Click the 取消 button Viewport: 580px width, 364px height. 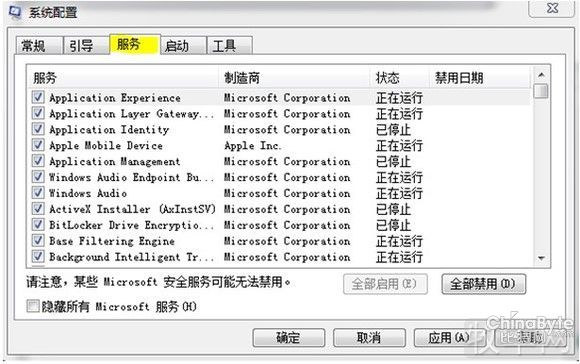pos(369,338)
